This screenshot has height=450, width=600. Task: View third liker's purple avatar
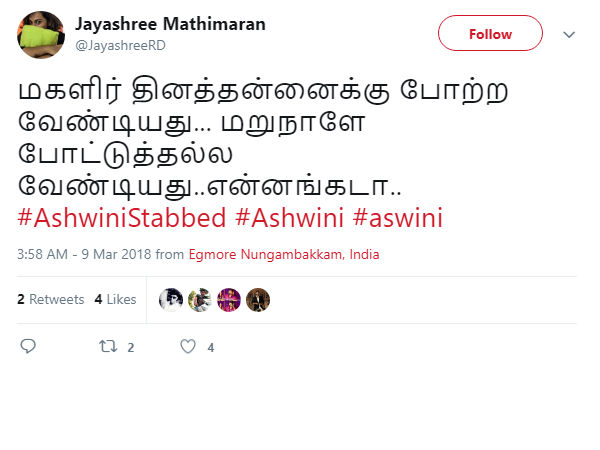229,300
